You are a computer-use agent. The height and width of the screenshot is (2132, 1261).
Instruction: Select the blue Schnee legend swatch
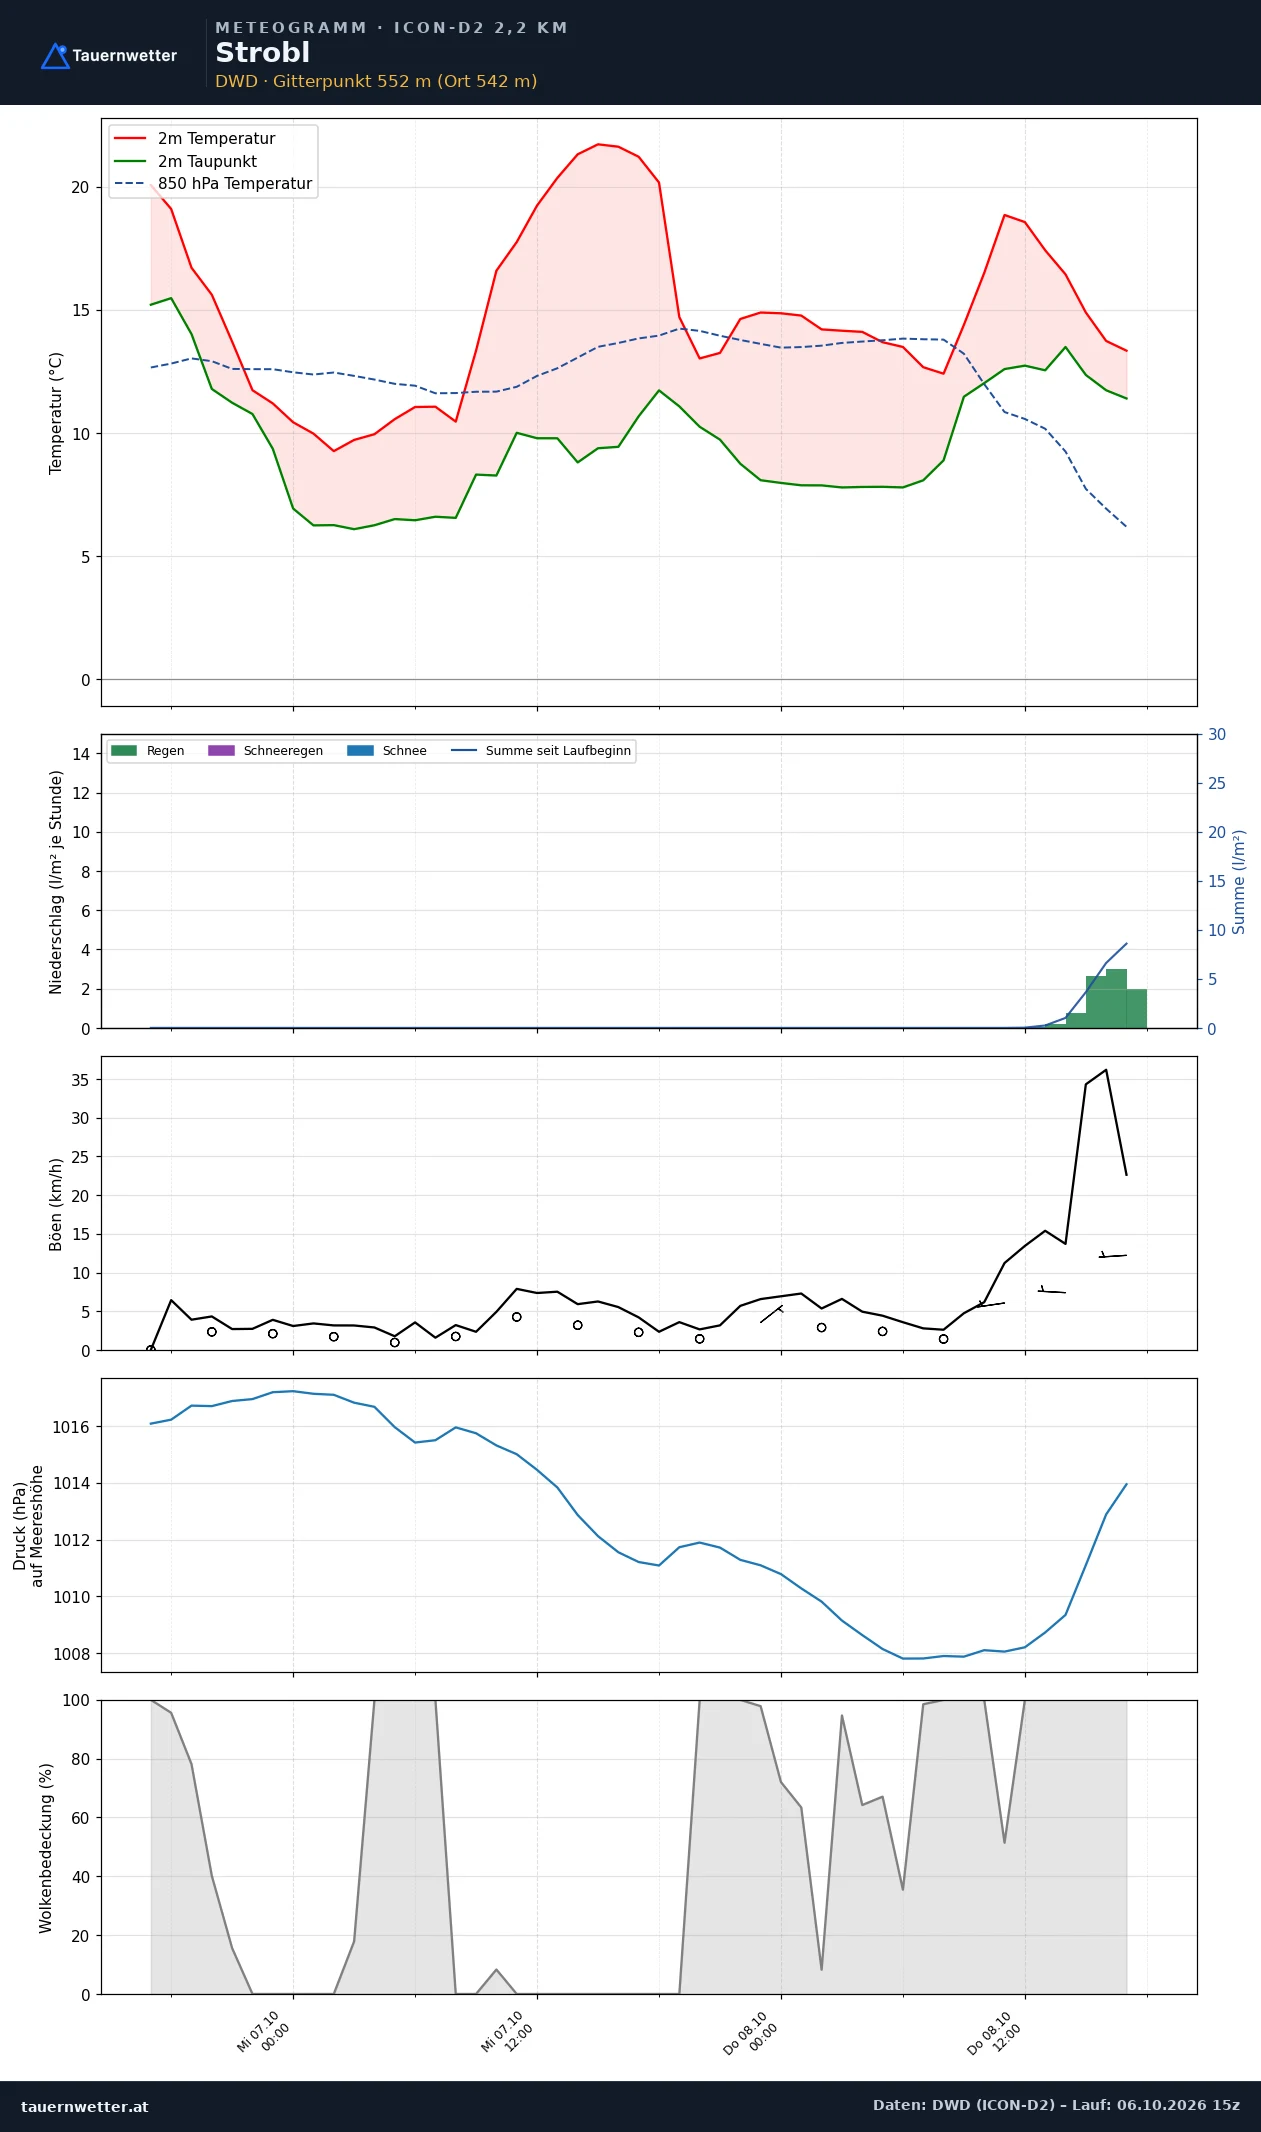pyautogui.click(x=360, y=751)
